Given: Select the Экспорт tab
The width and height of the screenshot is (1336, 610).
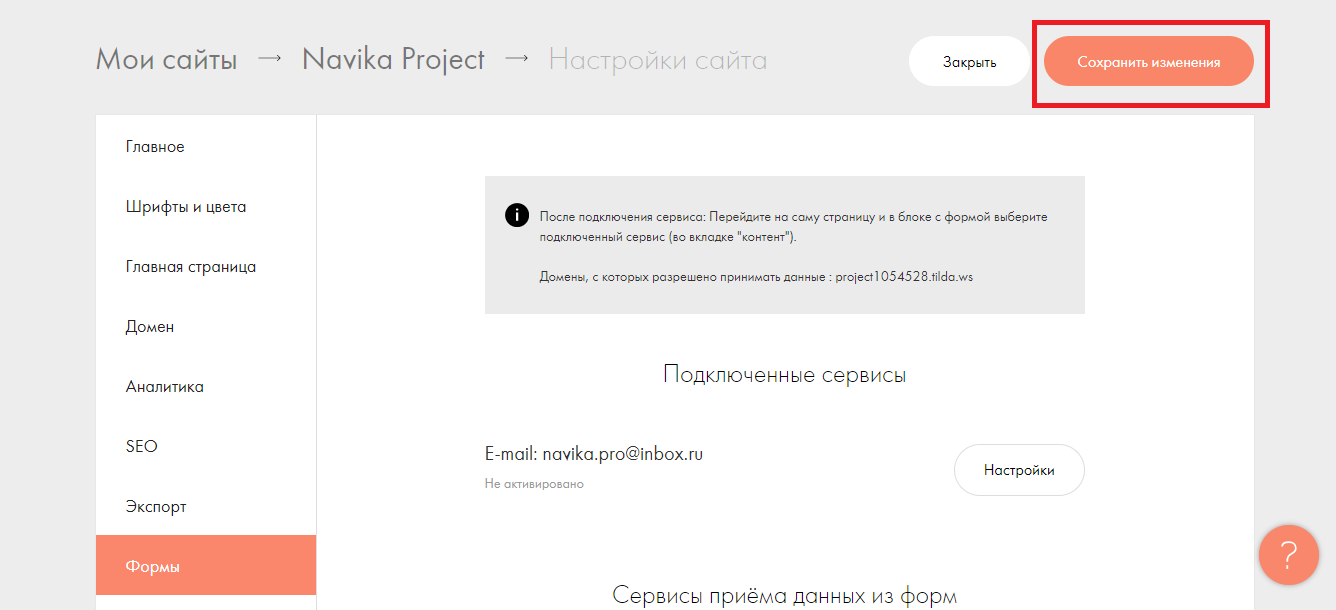Looking at the screenshot, I should (156, 507).
